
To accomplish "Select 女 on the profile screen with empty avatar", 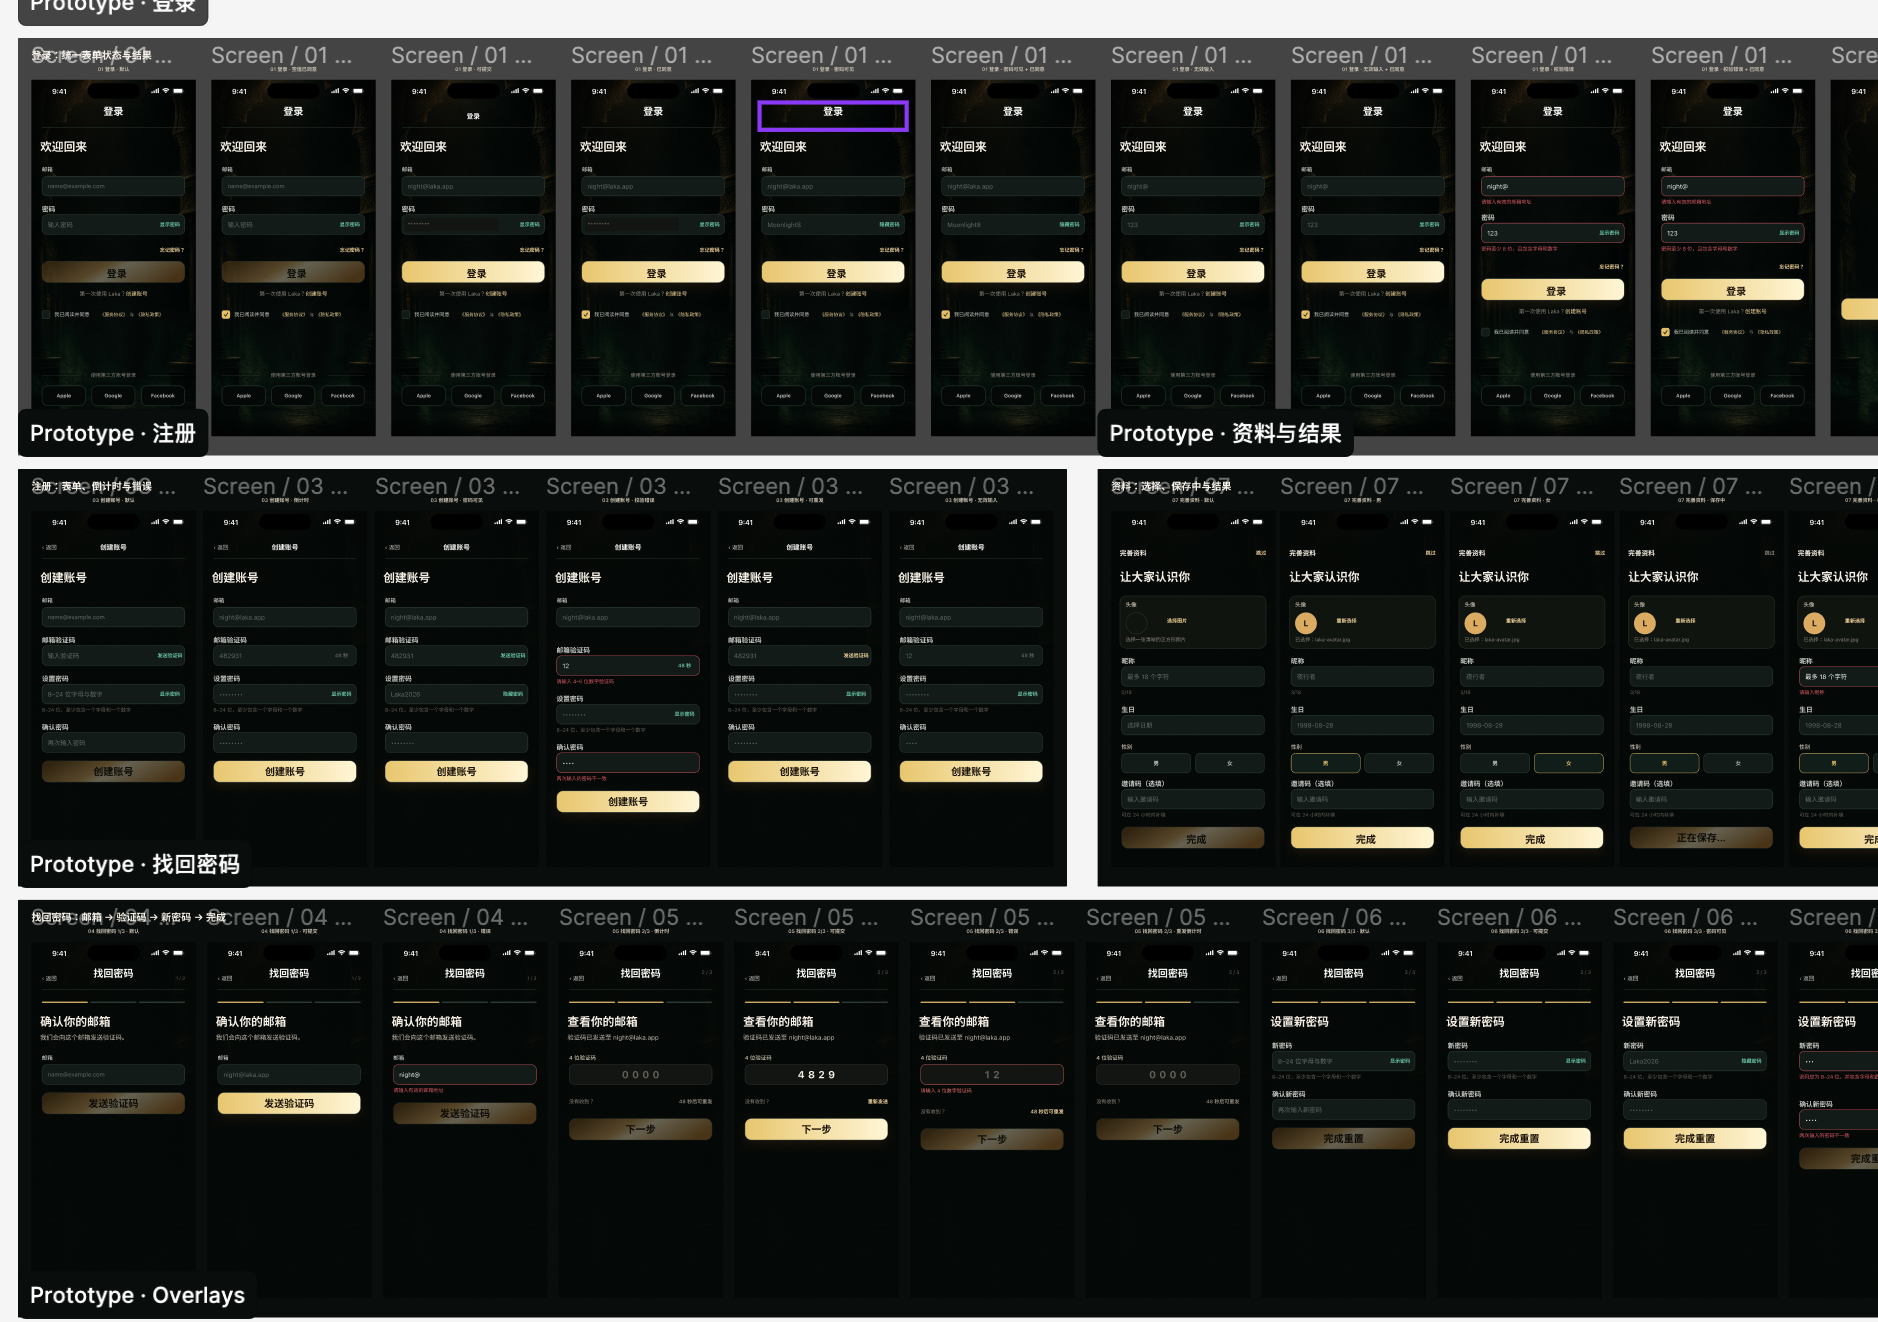I will [1230, 763].
